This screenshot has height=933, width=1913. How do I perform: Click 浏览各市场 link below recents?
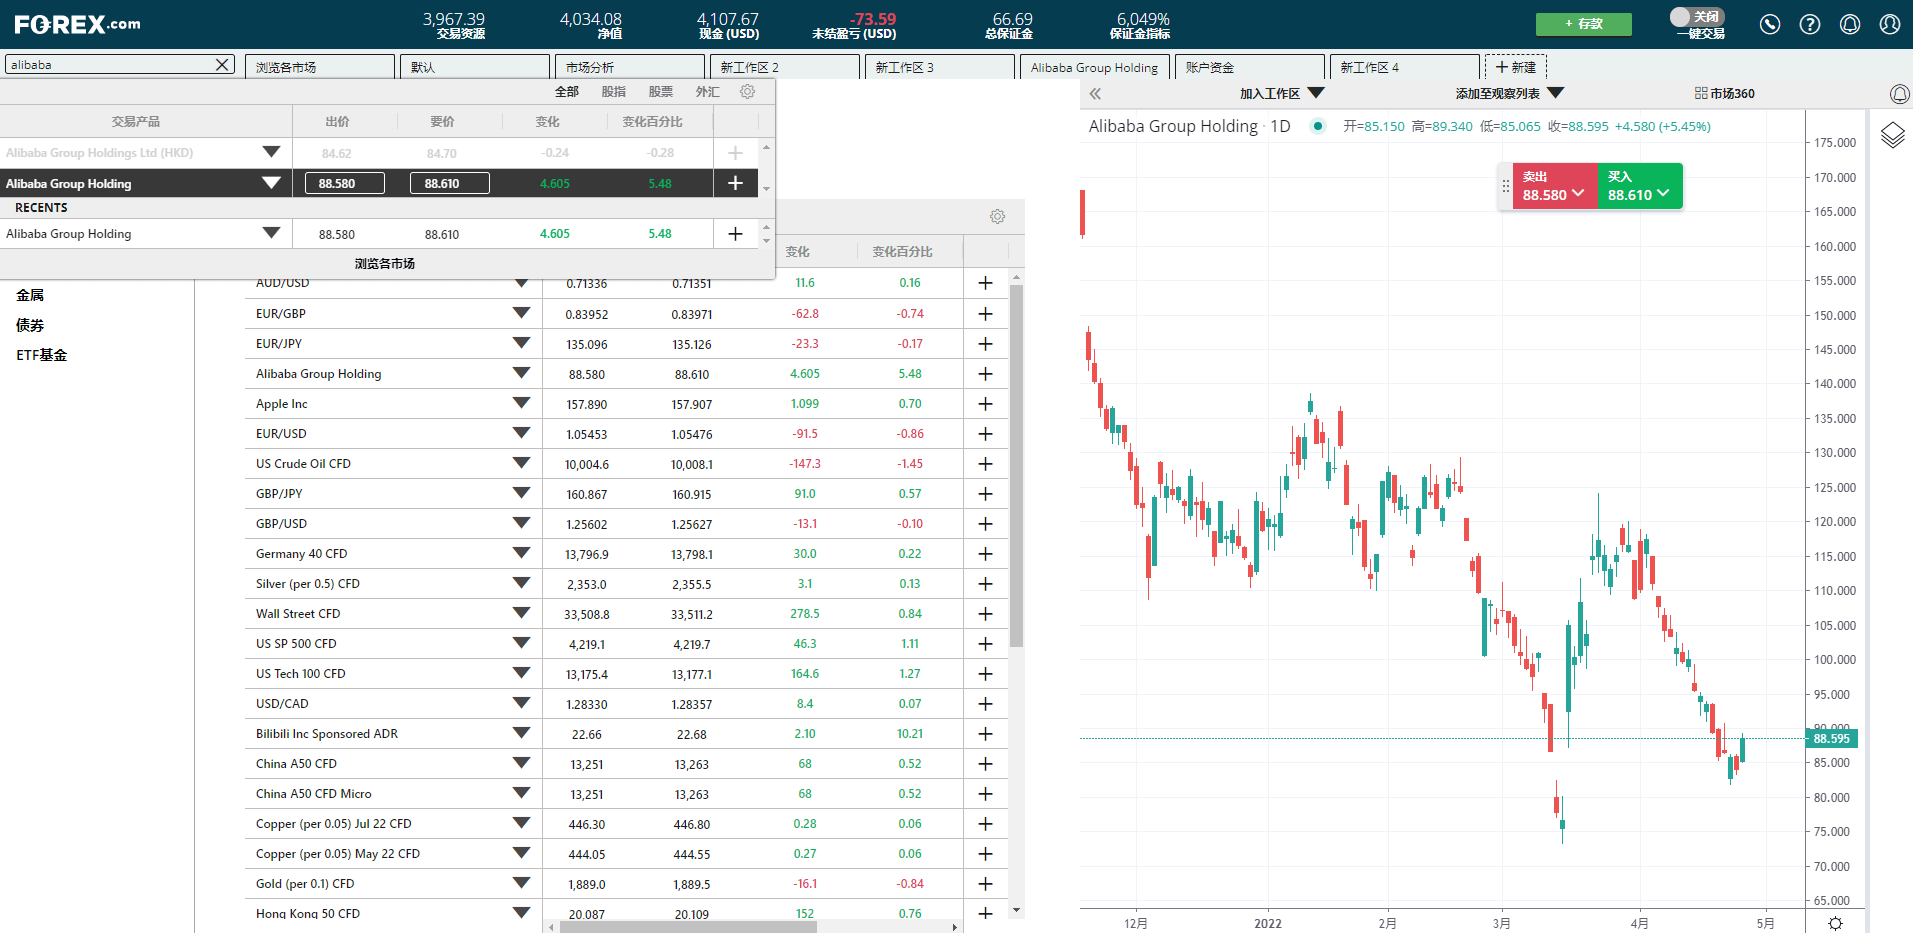point(385,264)
